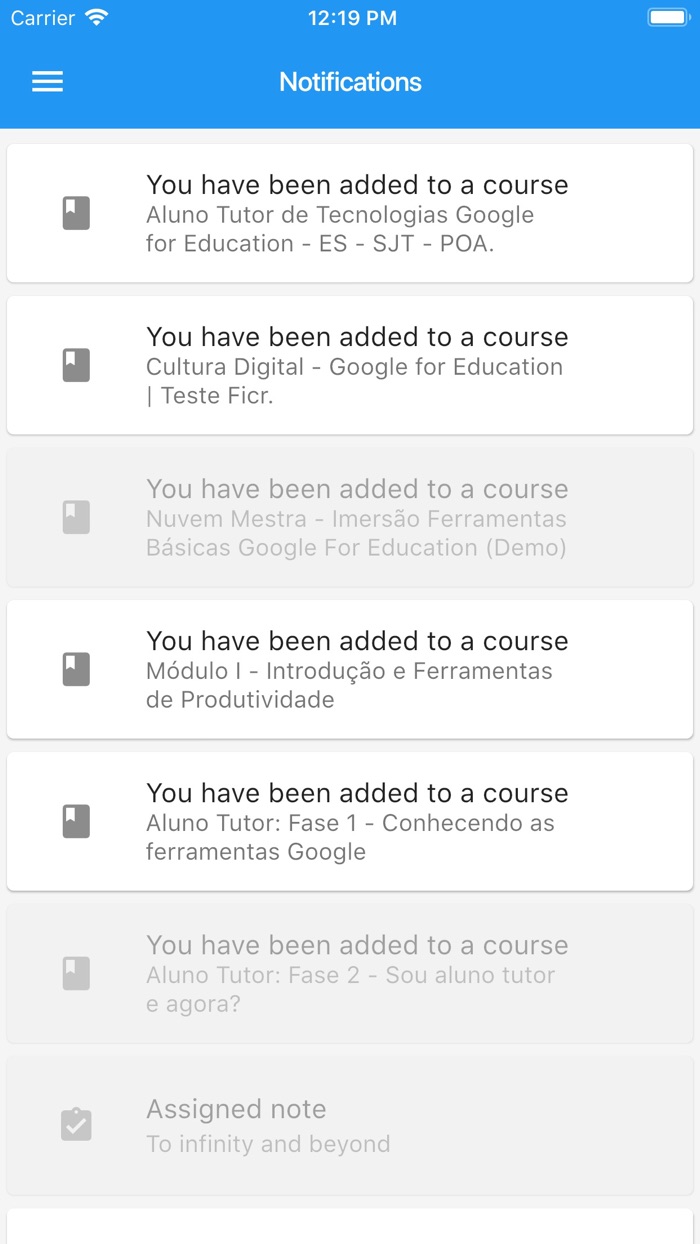Open the navigation drawer menu
The image size is (700, 1244).
47,82
